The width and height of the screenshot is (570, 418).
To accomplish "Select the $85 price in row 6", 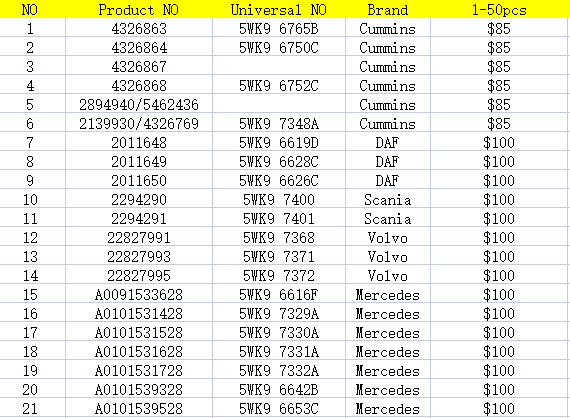I will (499, 123).
